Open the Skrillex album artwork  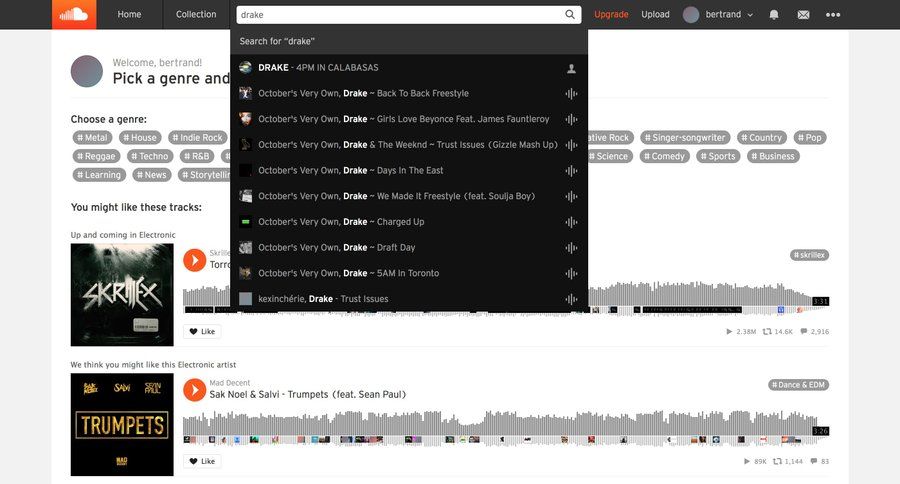(122, 295)
